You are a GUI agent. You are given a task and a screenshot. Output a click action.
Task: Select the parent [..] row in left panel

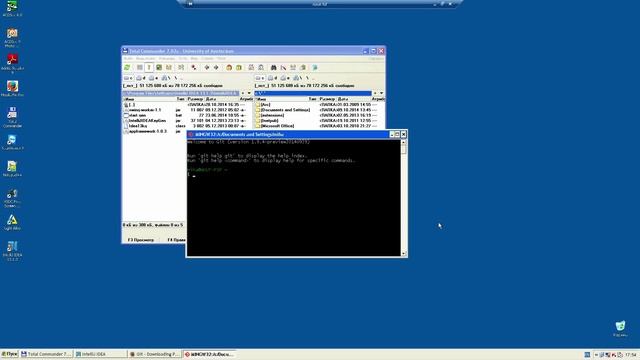(187, 105)
